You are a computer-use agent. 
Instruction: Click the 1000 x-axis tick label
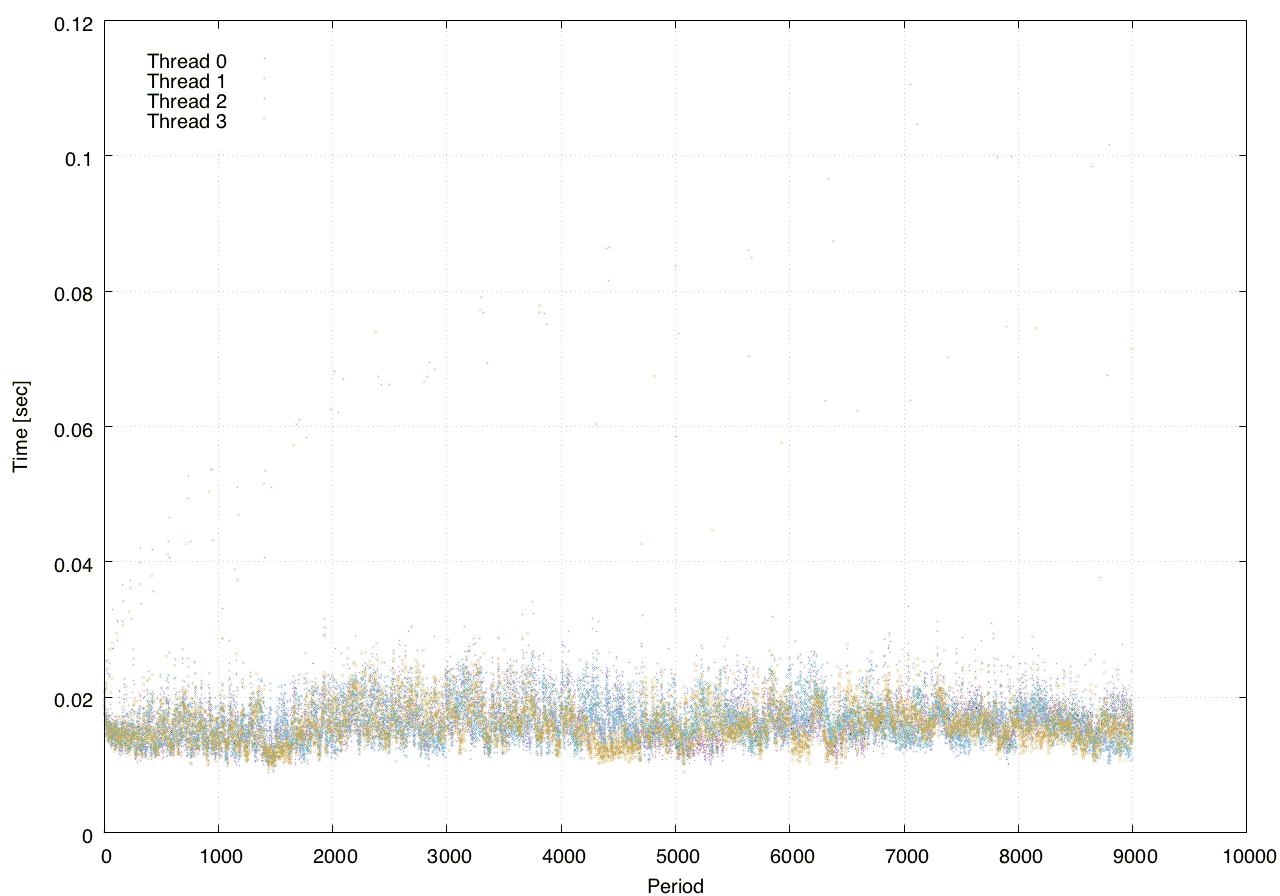click(x=220, y=856)
